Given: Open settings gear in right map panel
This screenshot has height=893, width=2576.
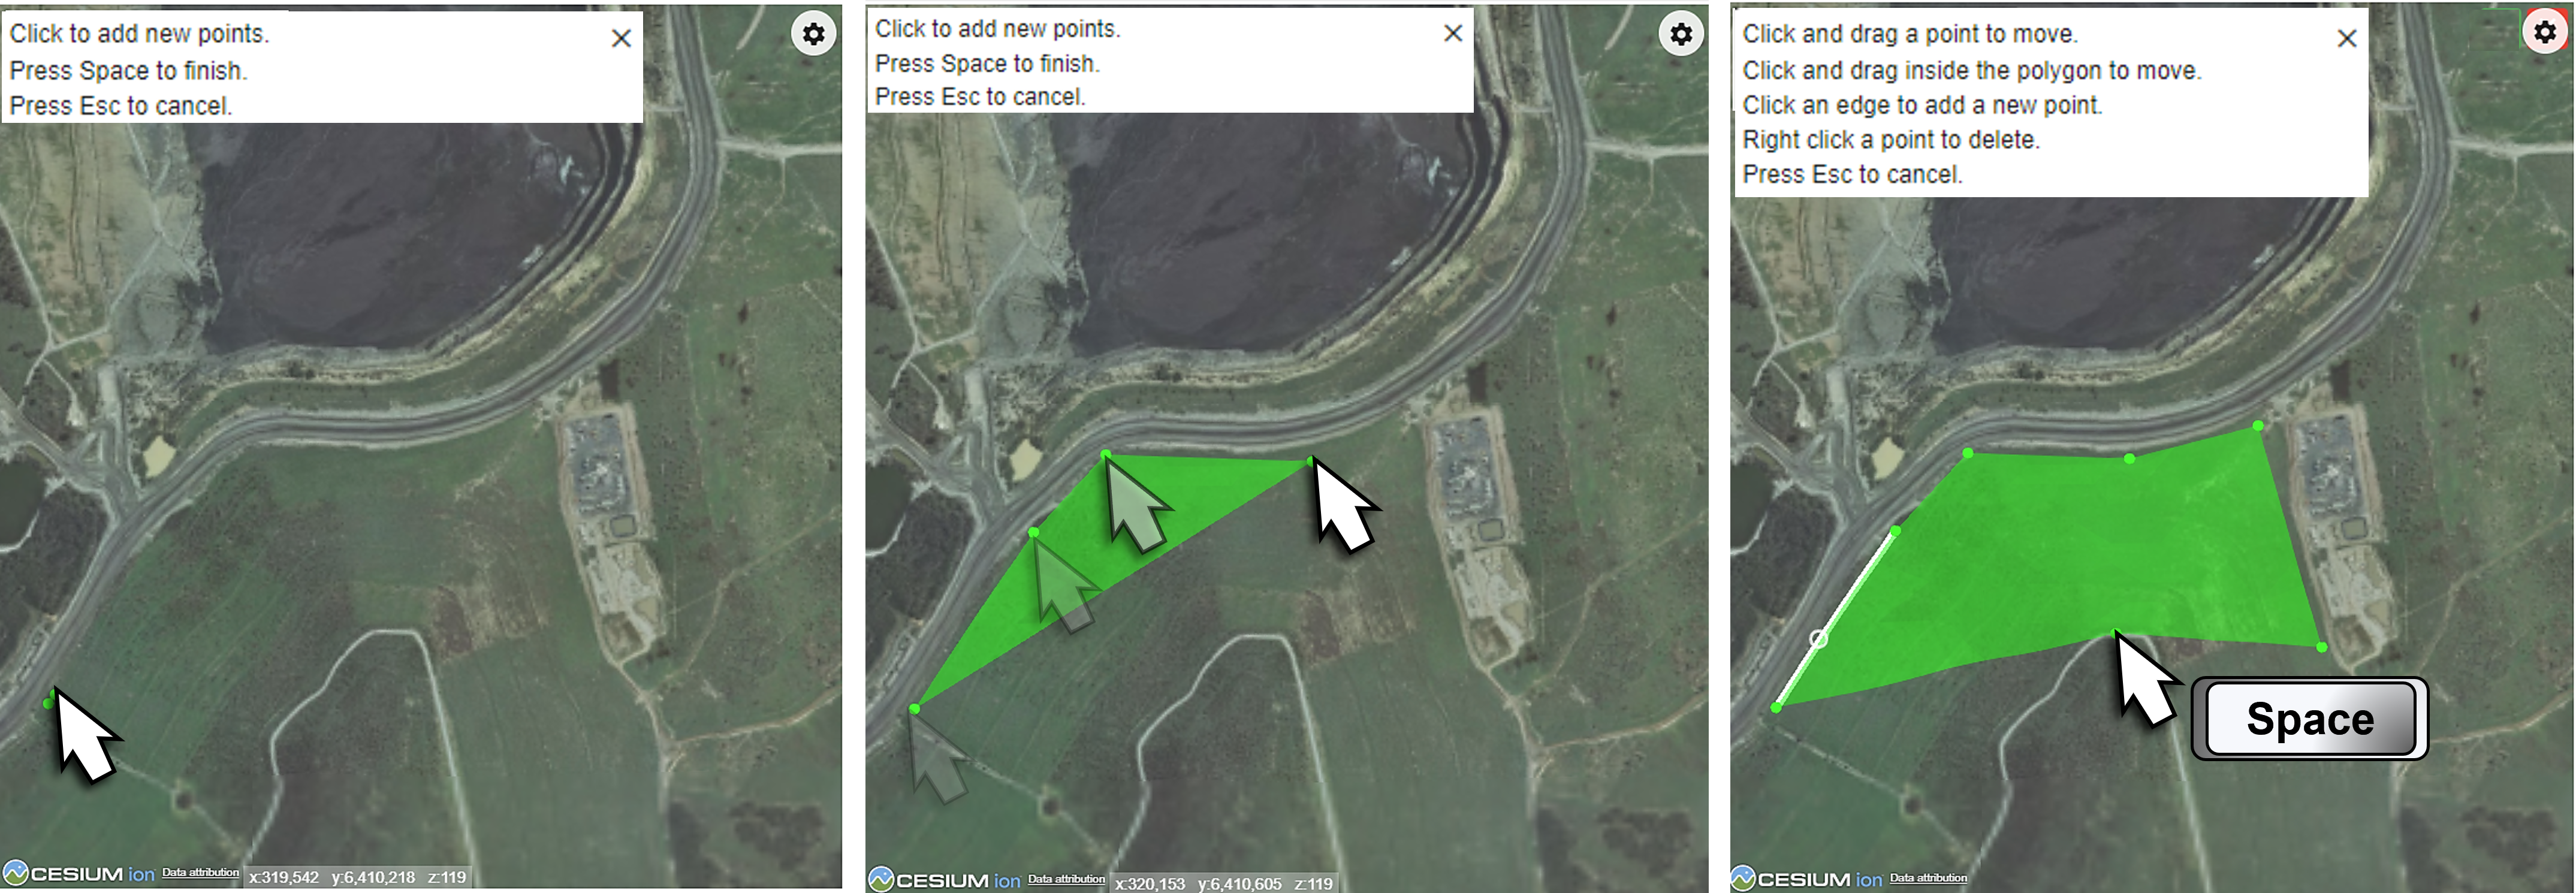Looking at the screenshot, I should pos(2545,31).
